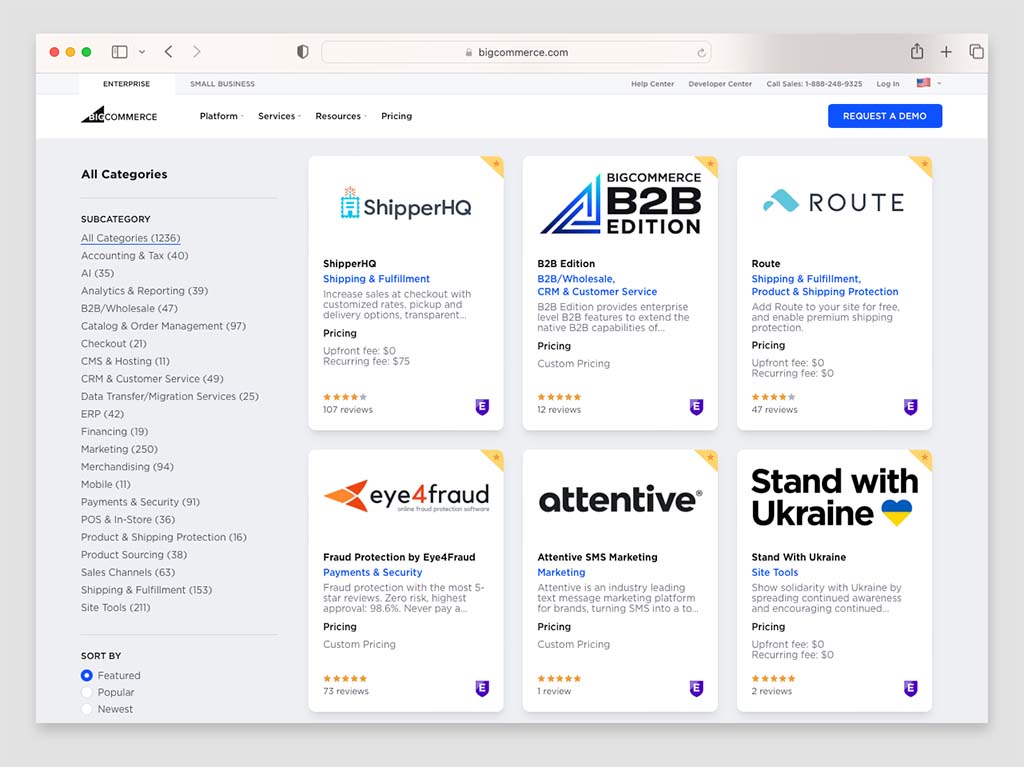Open the B2B Edition logo thumbnail
The width and height of the screenshot is (1024, 767).
(x=621, y=203)
